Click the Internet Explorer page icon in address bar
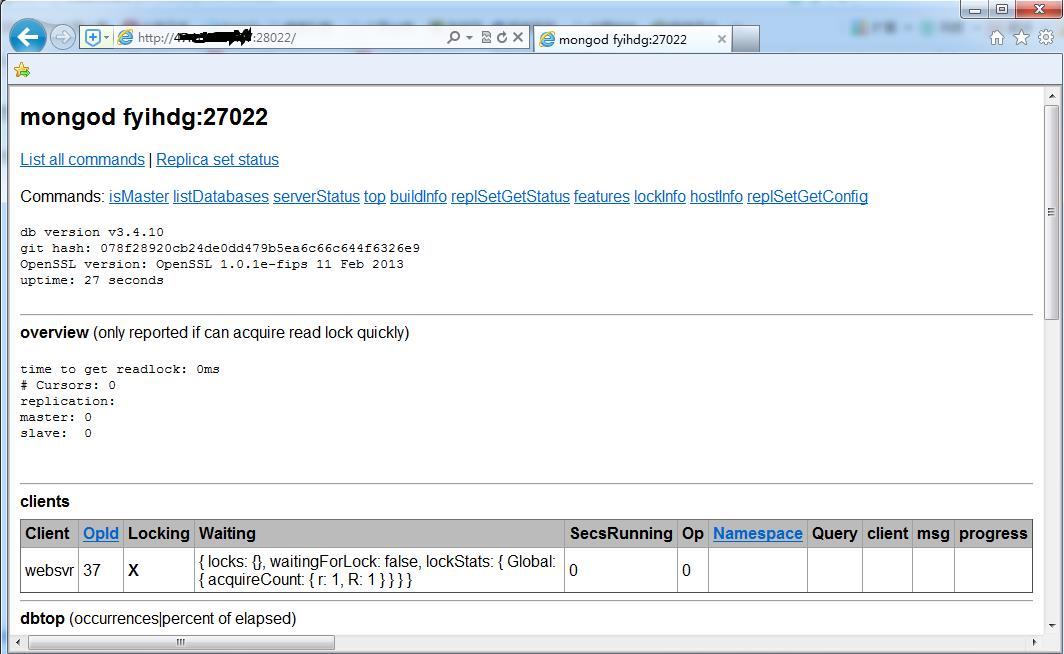Viewport: 1064px width, 654px height. point(125,37)
